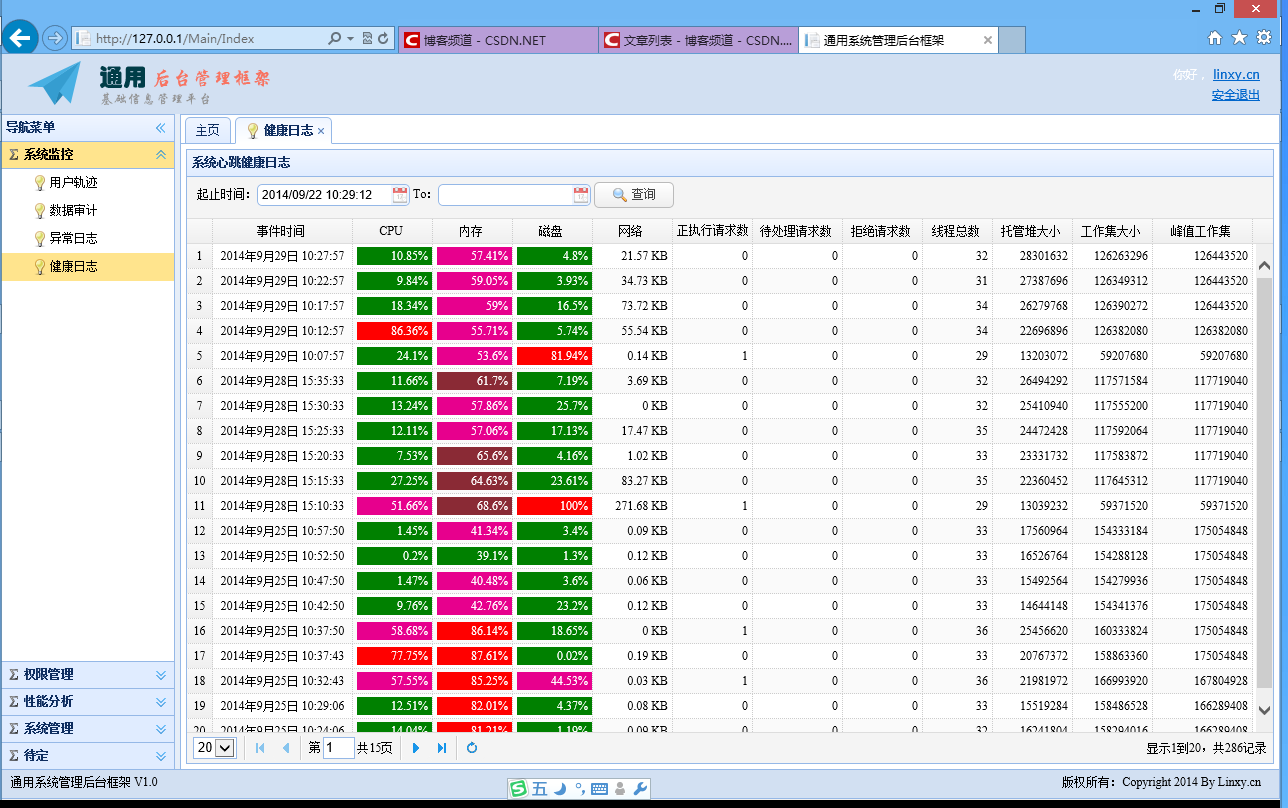The image size is (1288, 808).
Task: Click the 查询 search button
Action: click(634, 195)
